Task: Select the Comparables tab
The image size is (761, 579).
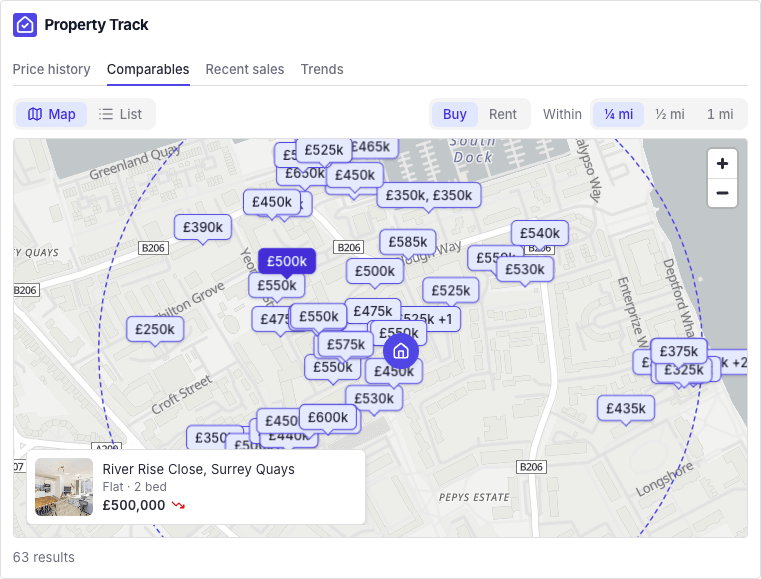Action: pos(148,69)
